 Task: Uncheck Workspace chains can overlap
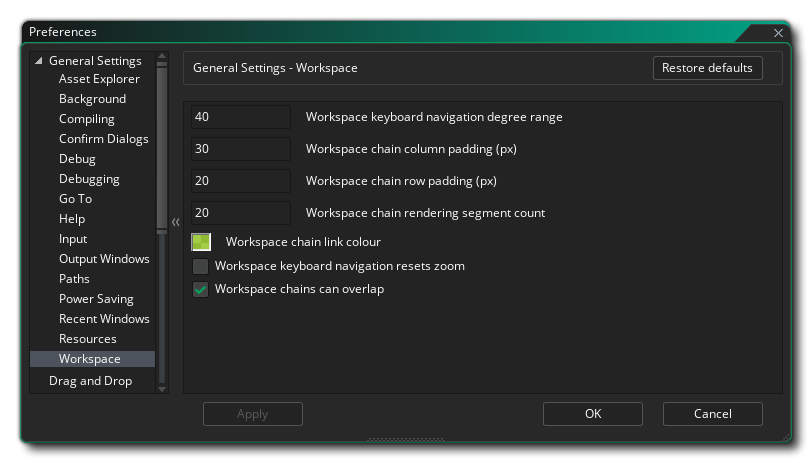tap(201, 290)
